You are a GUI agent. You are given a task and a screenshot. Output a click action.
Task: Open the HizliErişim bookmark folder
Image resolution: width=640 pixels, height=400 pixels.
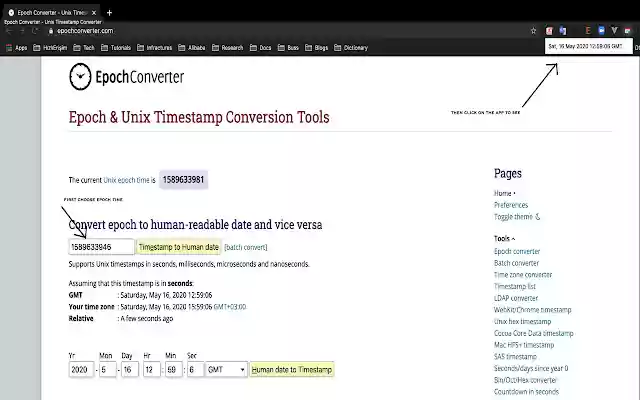(50, 48)
